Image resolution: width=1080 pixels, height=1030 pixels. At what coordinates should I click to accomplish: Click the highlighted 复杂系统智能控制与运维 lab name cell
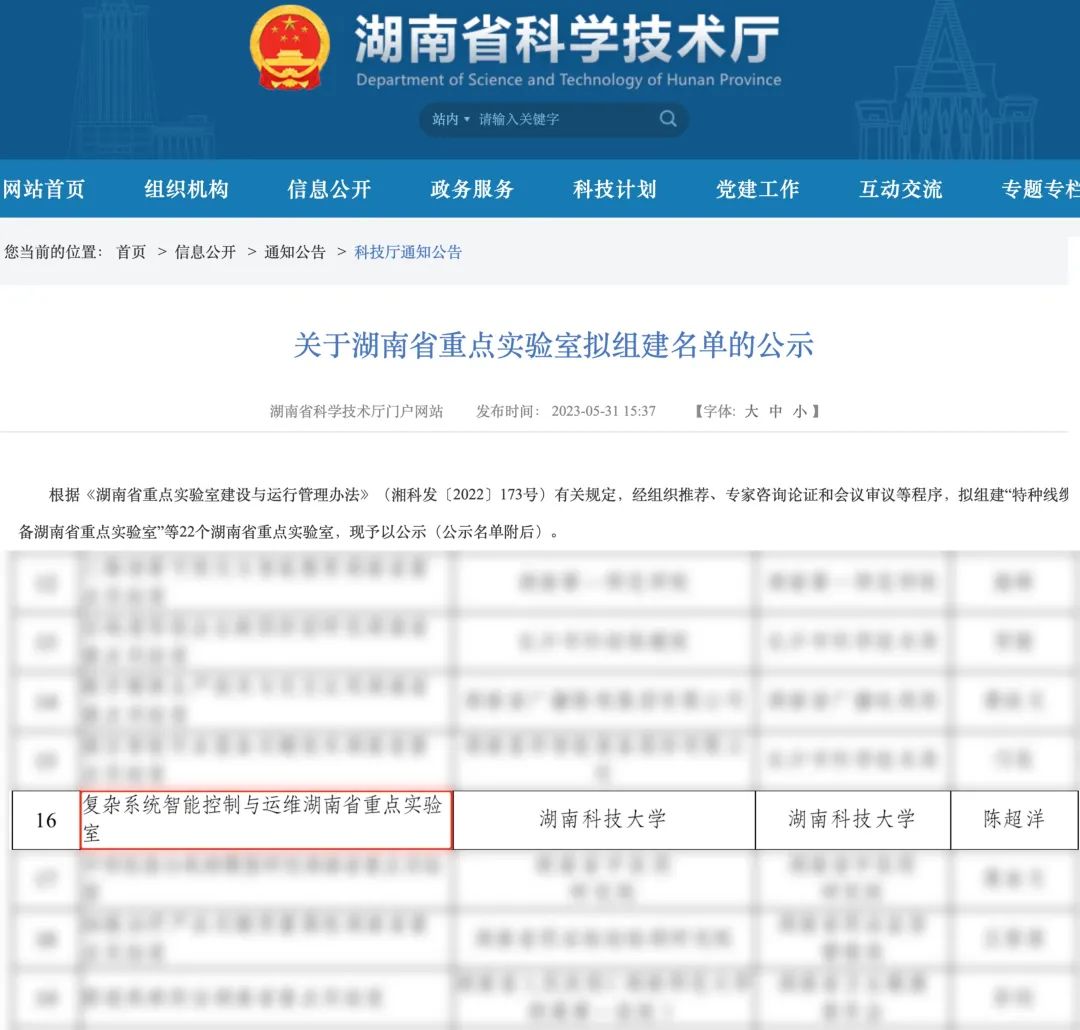[266, 819]
